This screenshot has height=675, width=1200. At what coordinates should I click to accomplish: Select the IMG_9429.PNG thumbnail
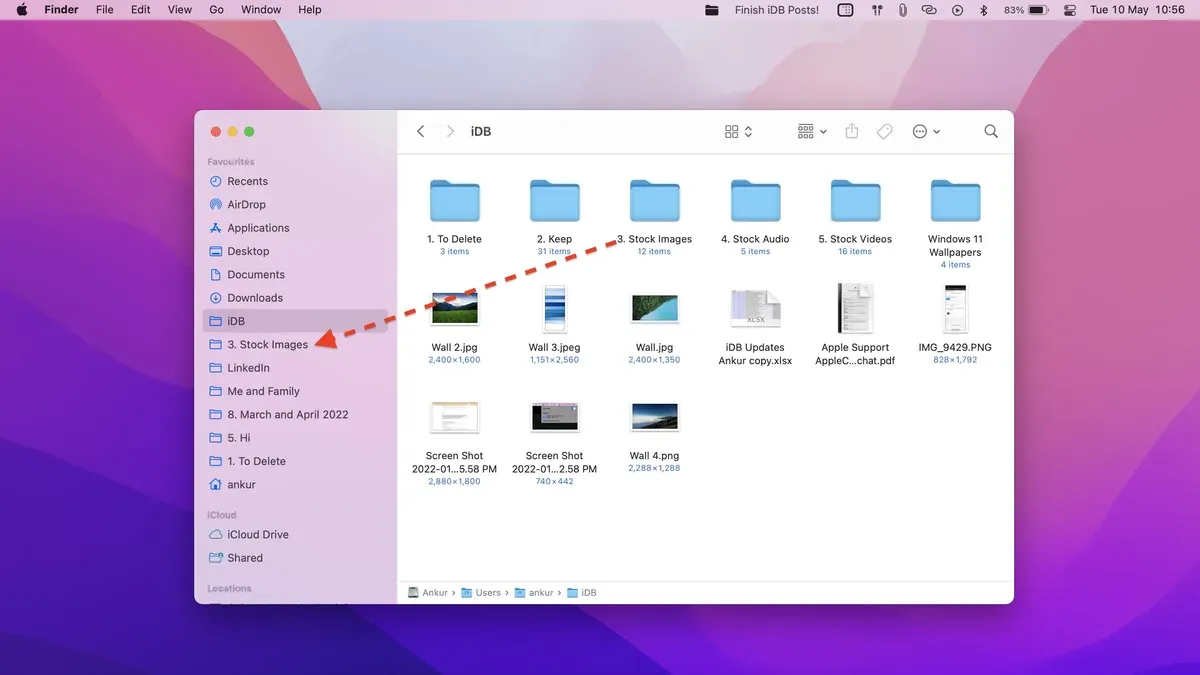955,308
